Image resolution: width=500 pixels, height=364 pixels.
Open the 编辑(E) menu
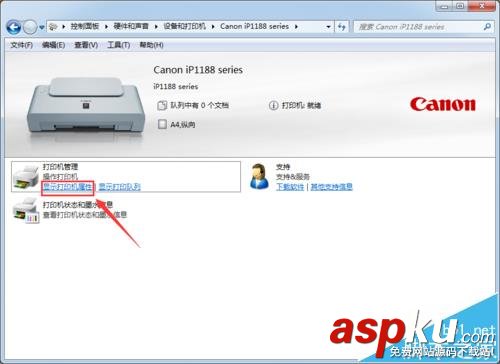(x=53, y=45)
